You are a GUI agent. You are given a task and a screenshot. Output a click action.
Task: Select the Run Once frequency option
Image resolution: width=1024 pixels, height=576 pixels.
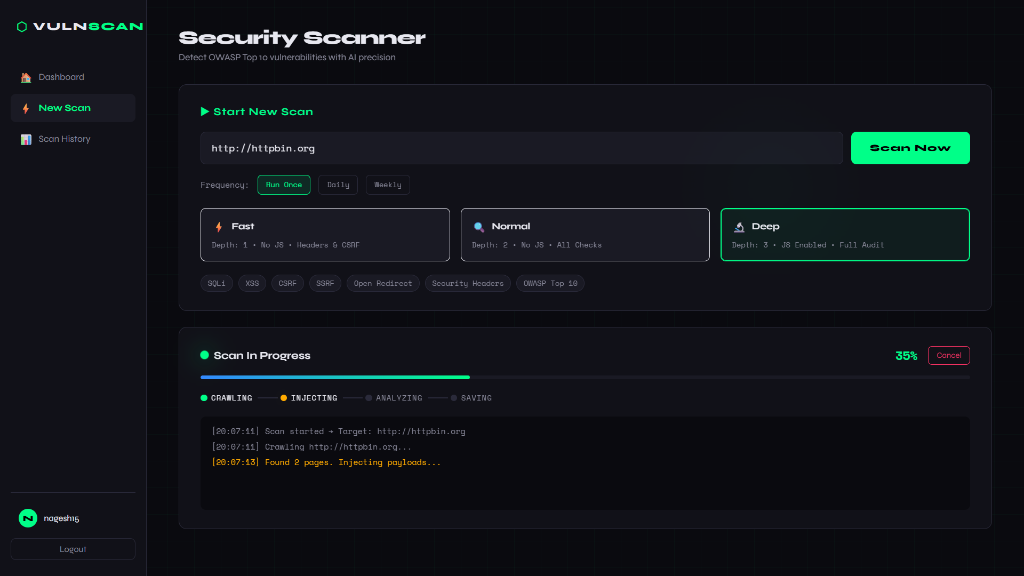tap(284, 185)
